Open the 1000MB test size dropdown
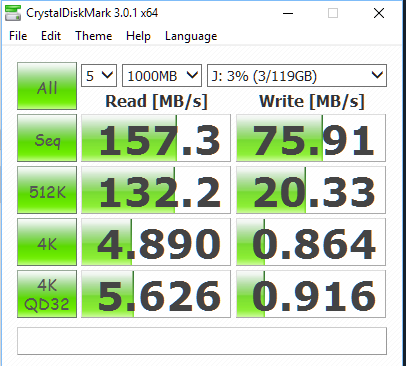 pos(162,76)
